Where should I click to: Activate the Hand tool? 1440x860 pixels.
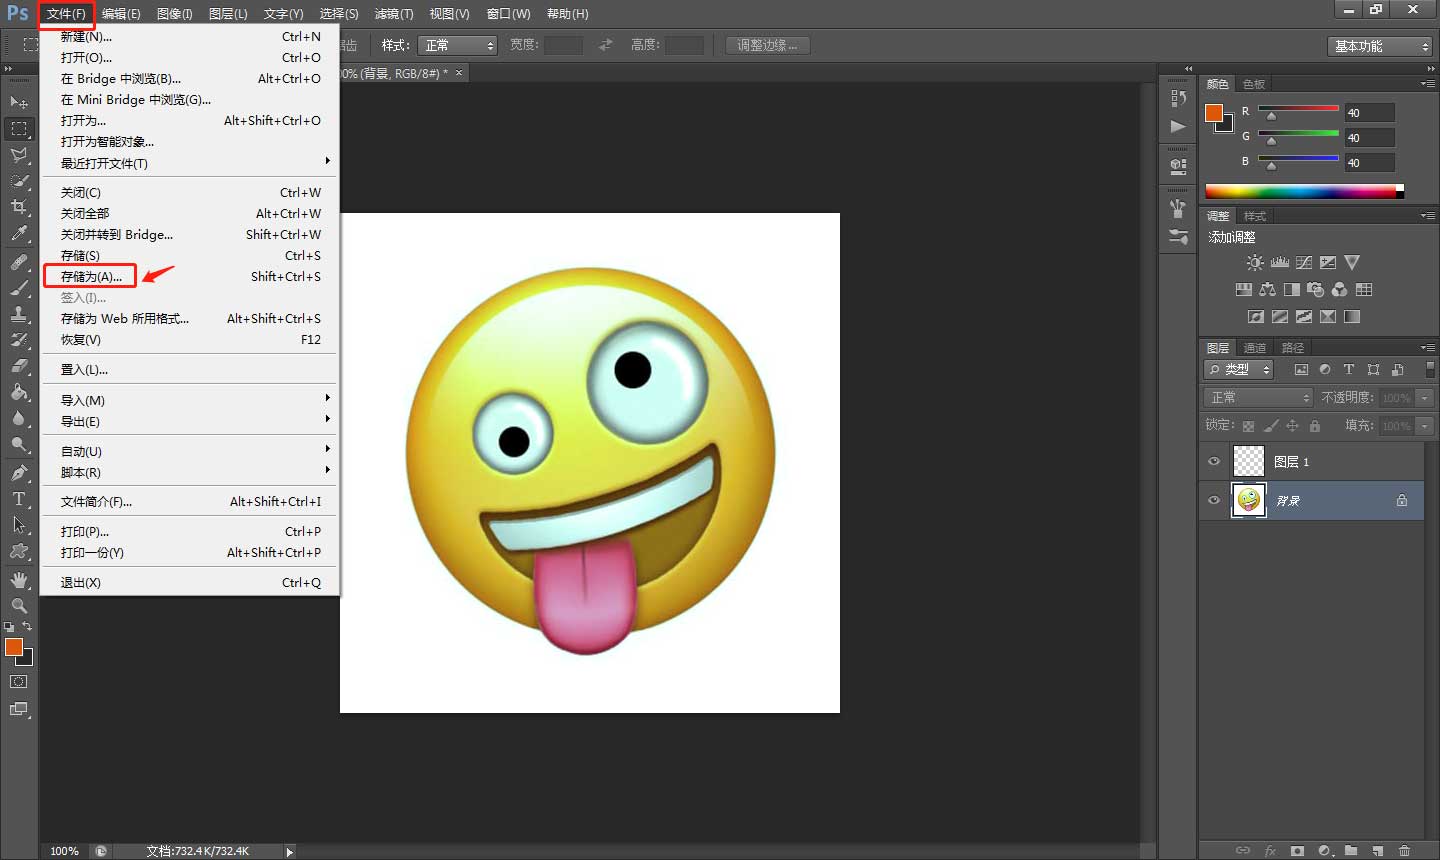(x=19, y=580)
